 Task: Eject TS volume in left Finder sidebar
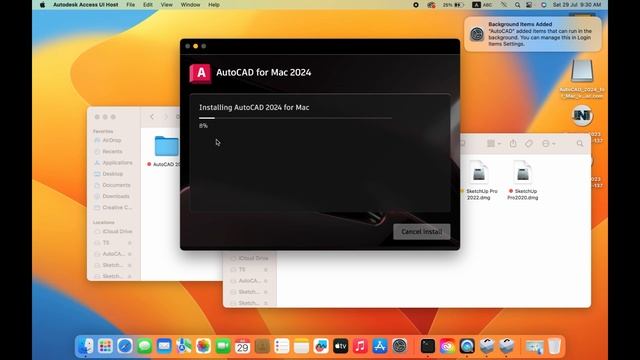point(130,243)
